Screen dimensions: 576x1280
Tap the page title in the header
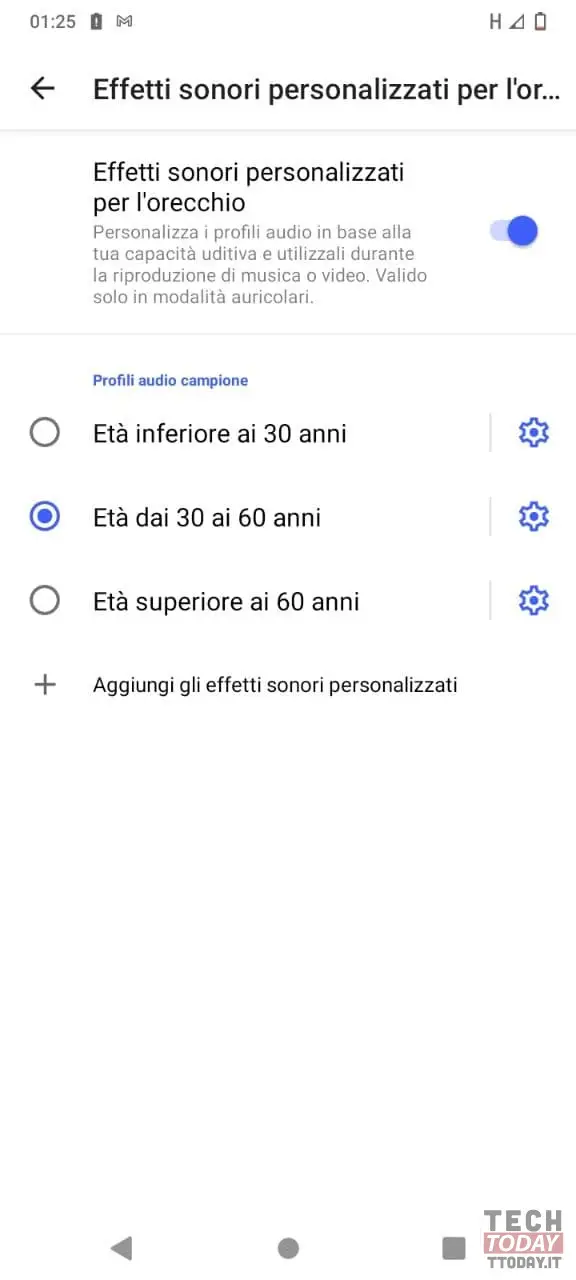point(326,88)
